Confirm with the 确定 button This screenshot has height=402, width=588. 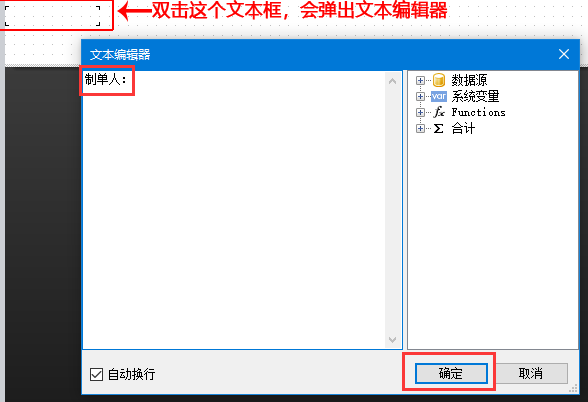click(451, 373)
